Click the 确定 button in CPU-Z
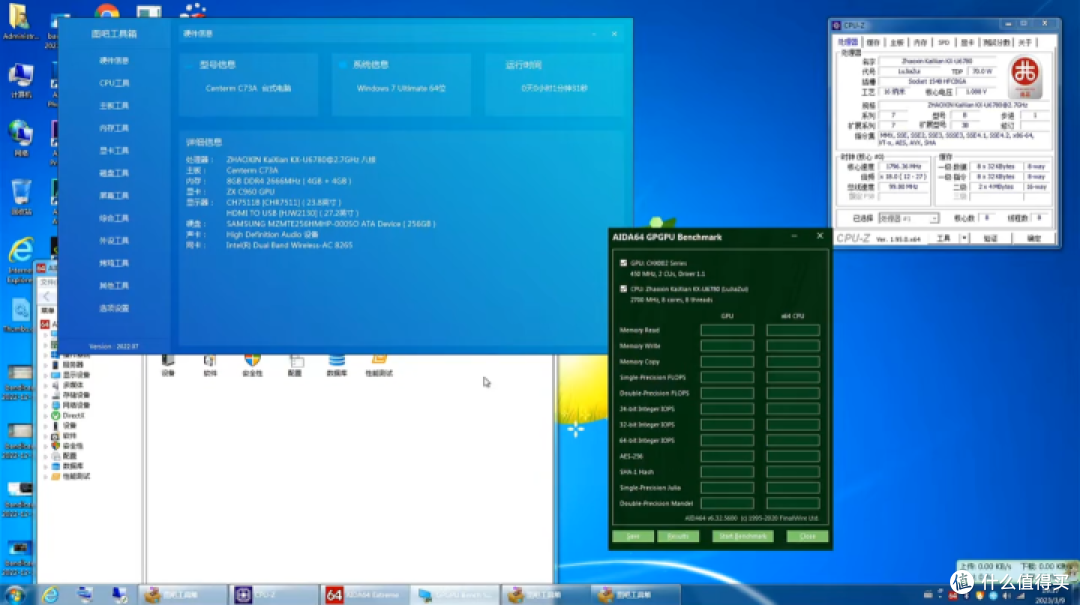This screenshot has width=1080, height=605. pos(1034,238)
